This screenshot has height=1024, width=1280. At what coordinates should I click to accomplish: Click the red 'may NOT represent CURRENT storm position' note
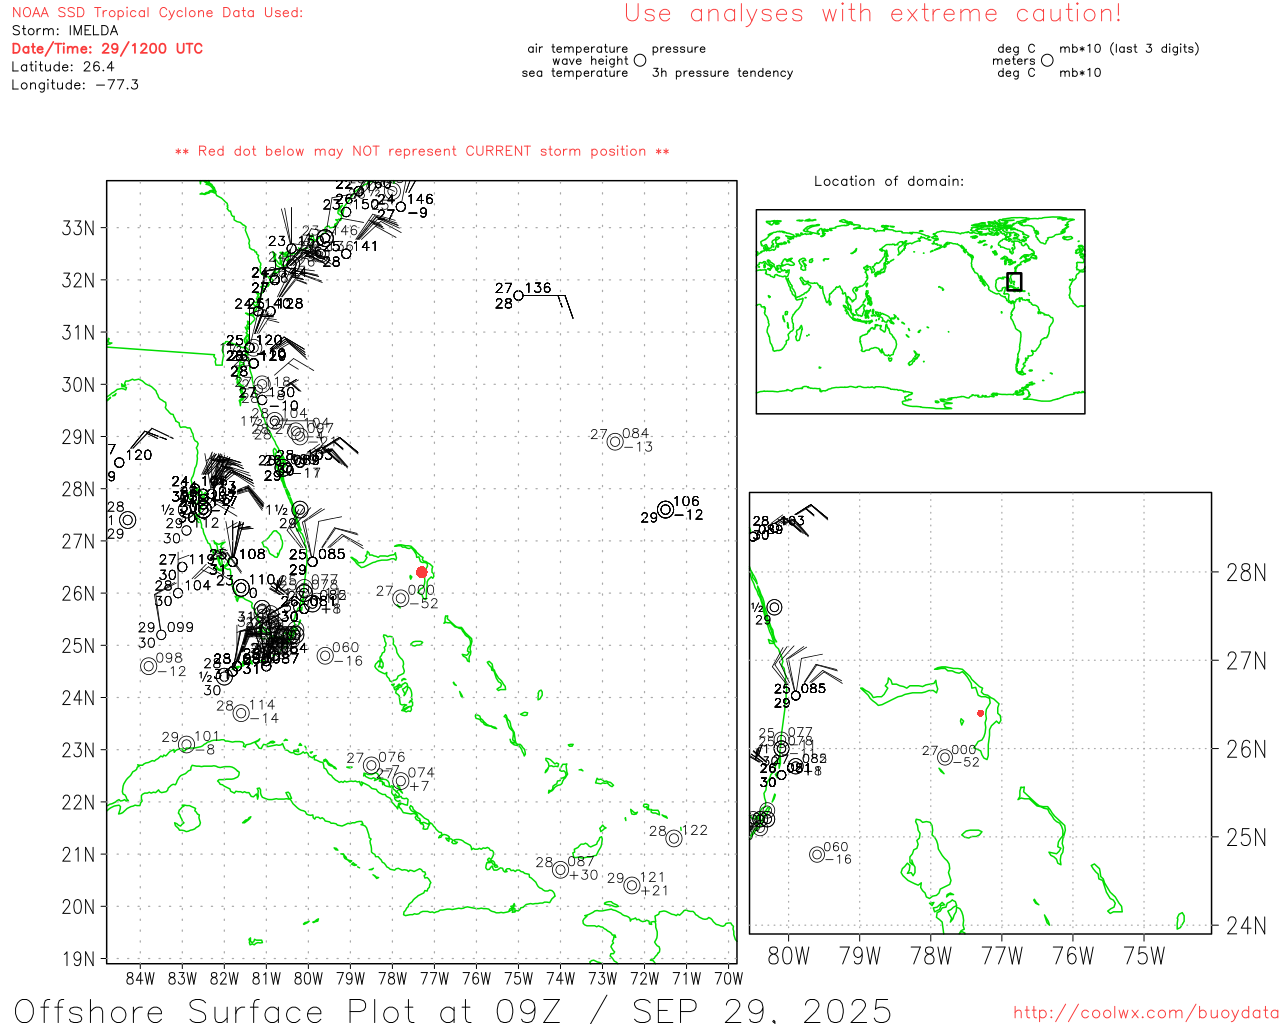point(422,152)
